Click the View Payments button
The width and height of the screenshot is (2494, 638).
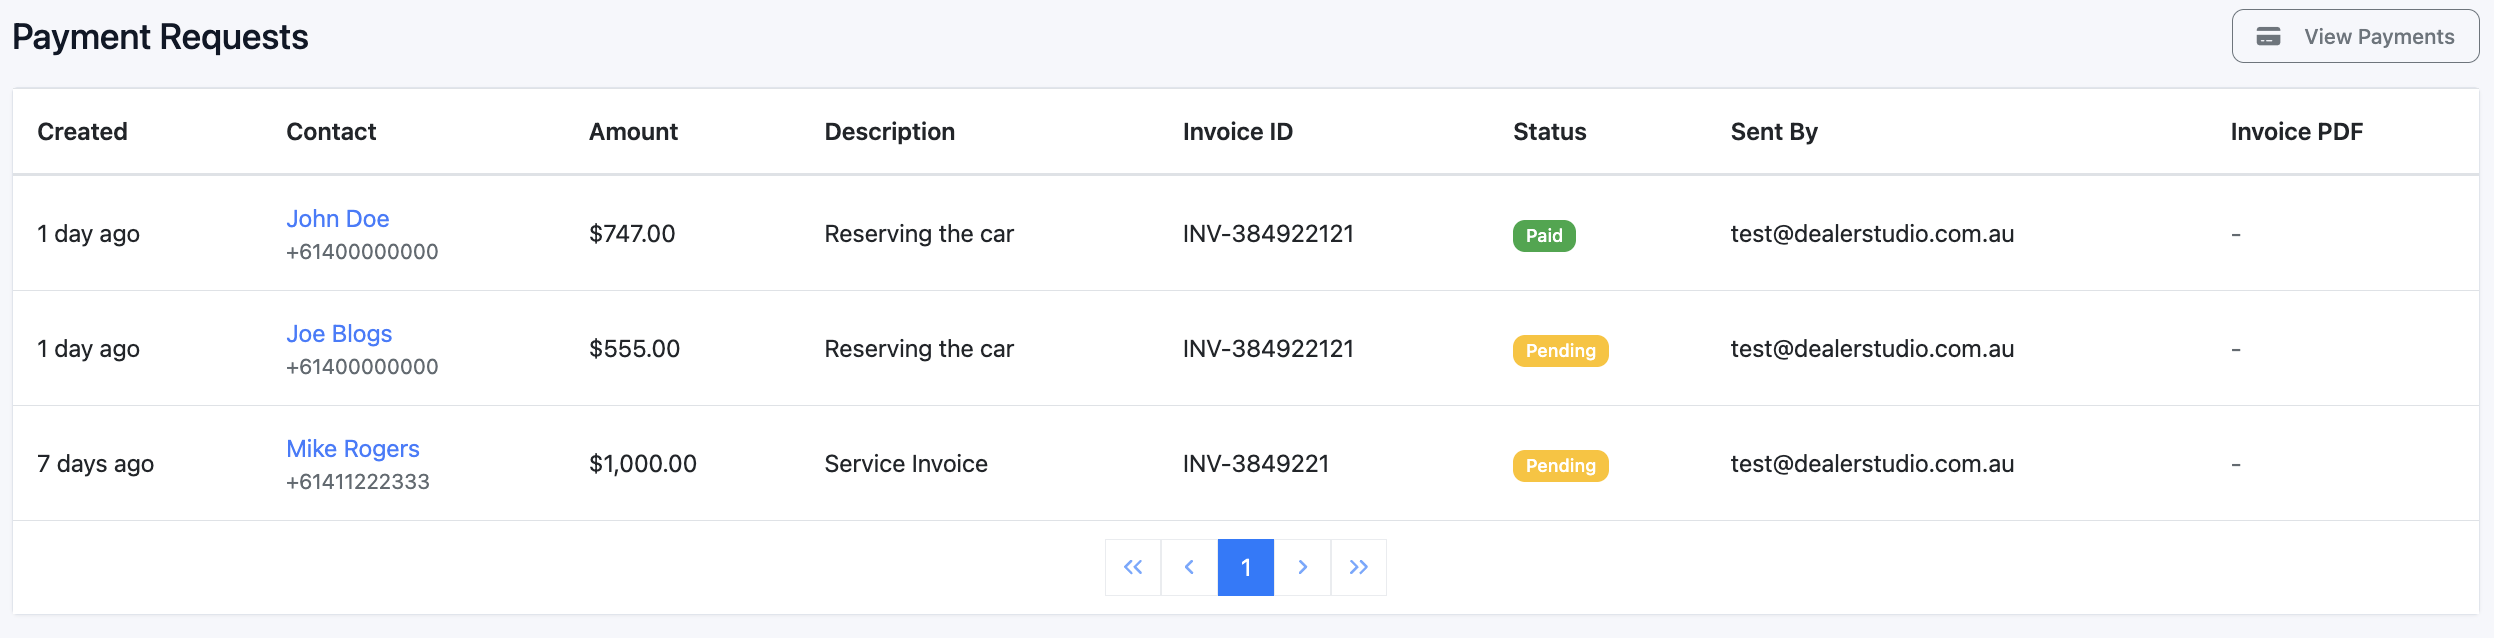click(x=2355, y=37)
